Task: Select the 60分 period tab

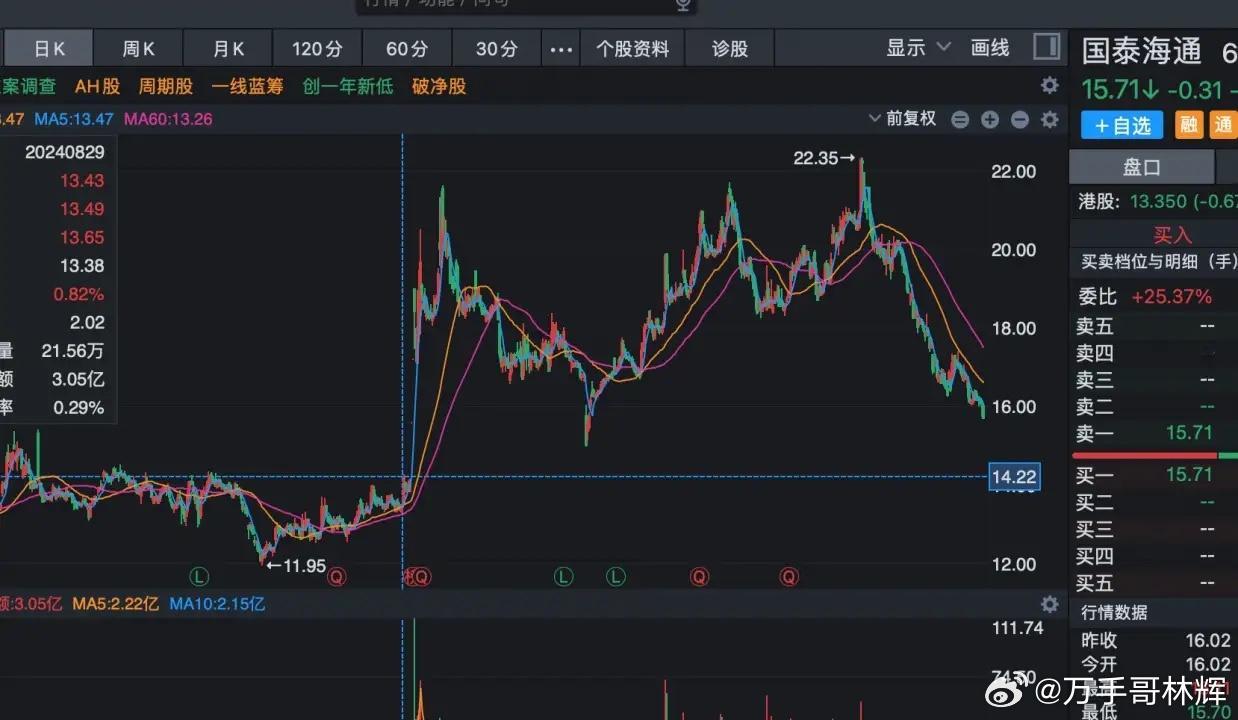Action: (x=407, y=48)
